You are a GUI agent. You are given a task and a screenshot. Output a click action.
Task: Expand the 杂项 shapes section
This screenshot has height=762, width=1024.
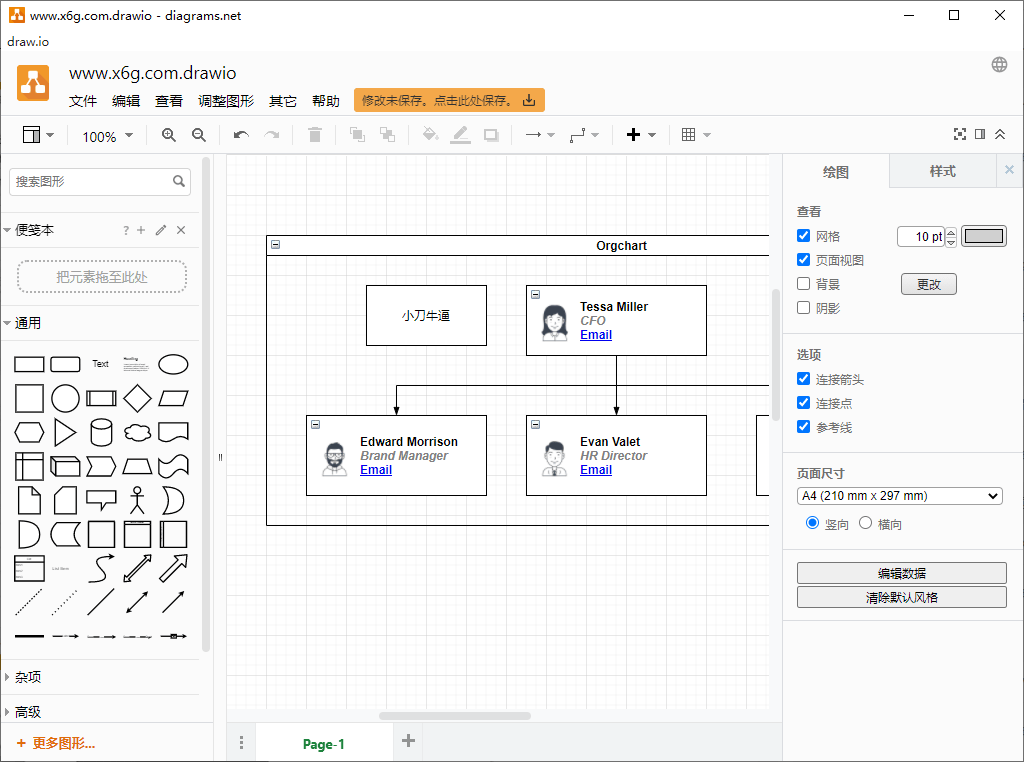[30, 676]
